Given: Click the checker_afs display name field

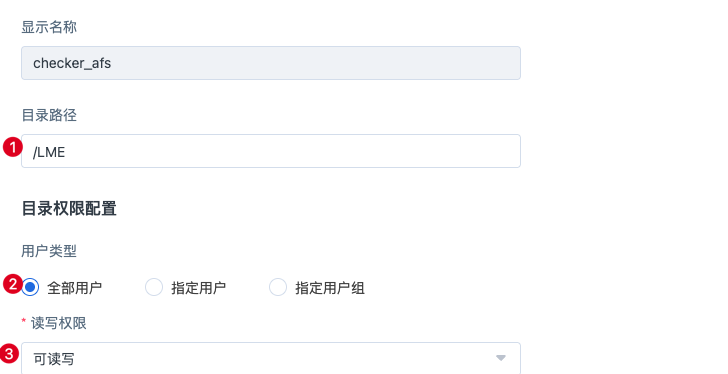Looking at the screenshot, I should [271, 63].
